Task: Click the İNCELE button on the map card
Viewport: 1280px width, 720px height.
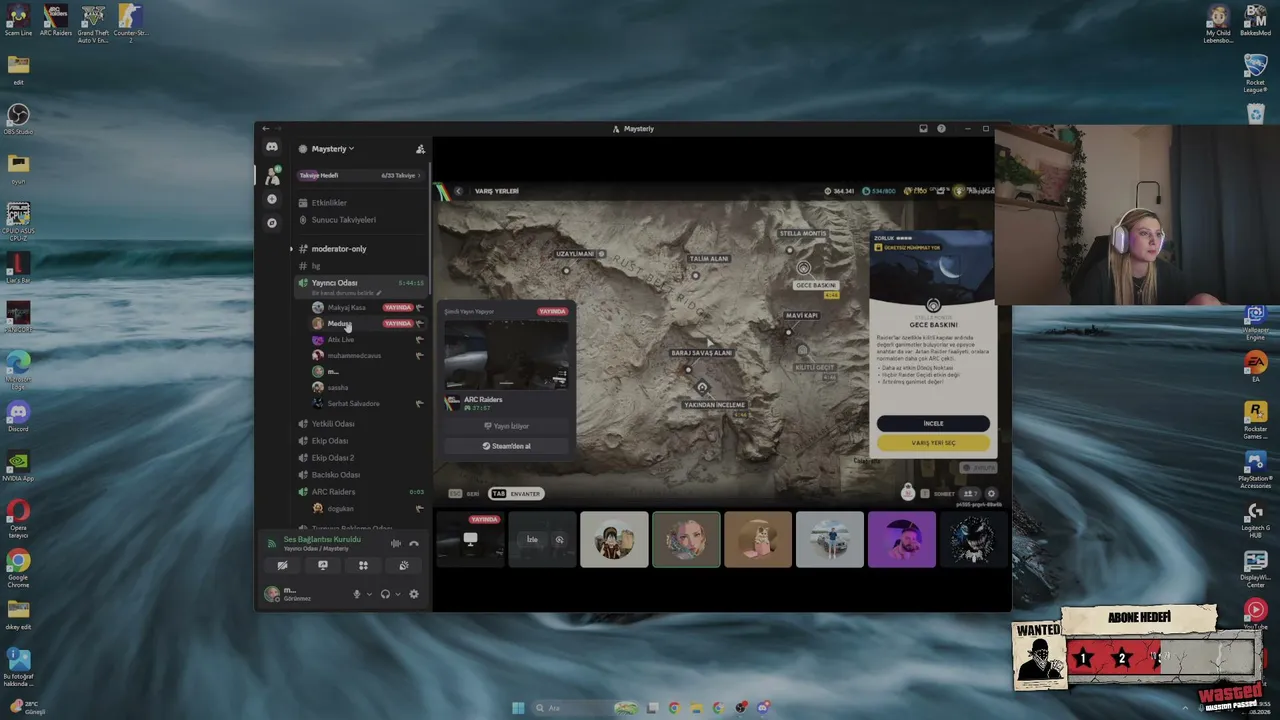Action: coord(933,424)
